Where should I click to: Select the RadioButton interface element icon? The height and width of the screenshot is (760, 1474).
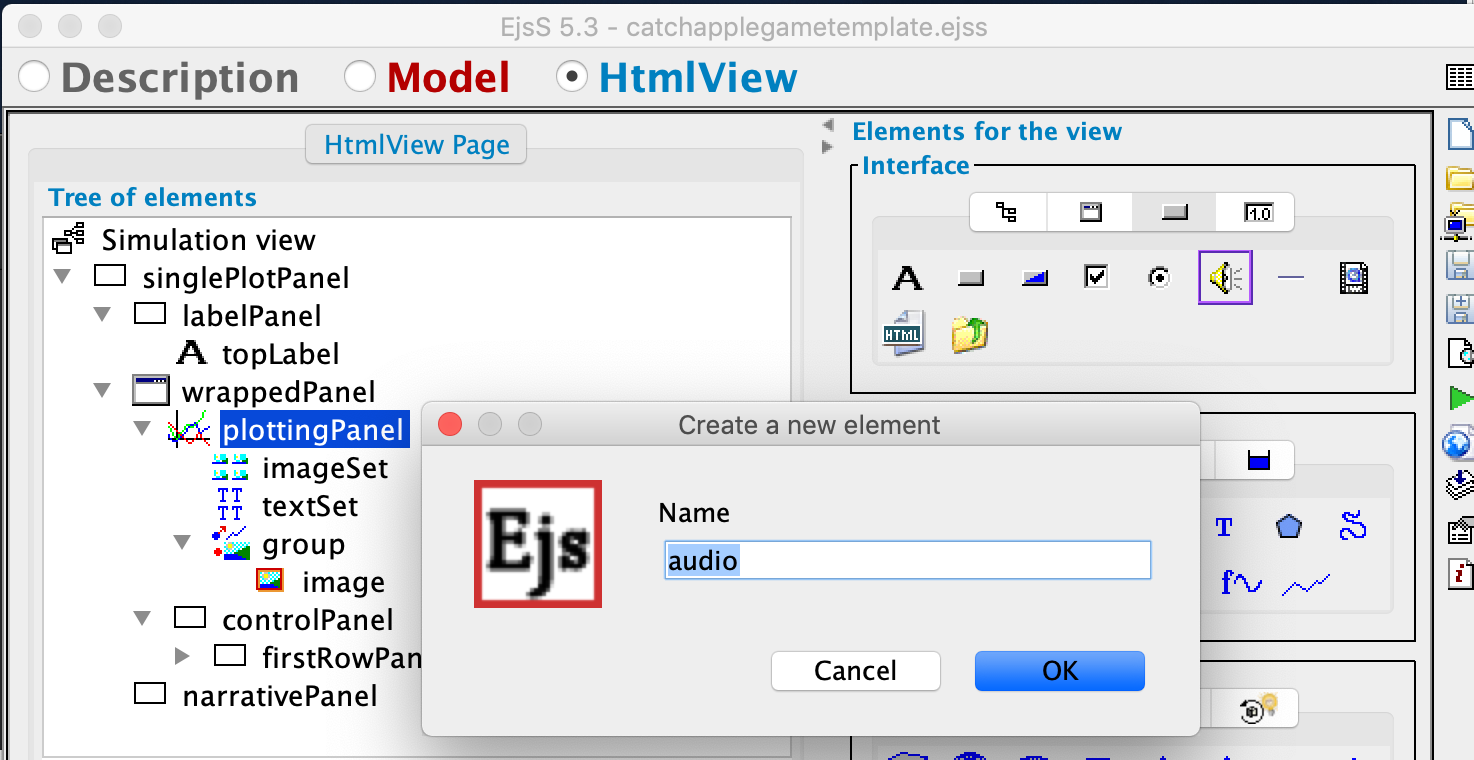click(x=1159, y=278)
